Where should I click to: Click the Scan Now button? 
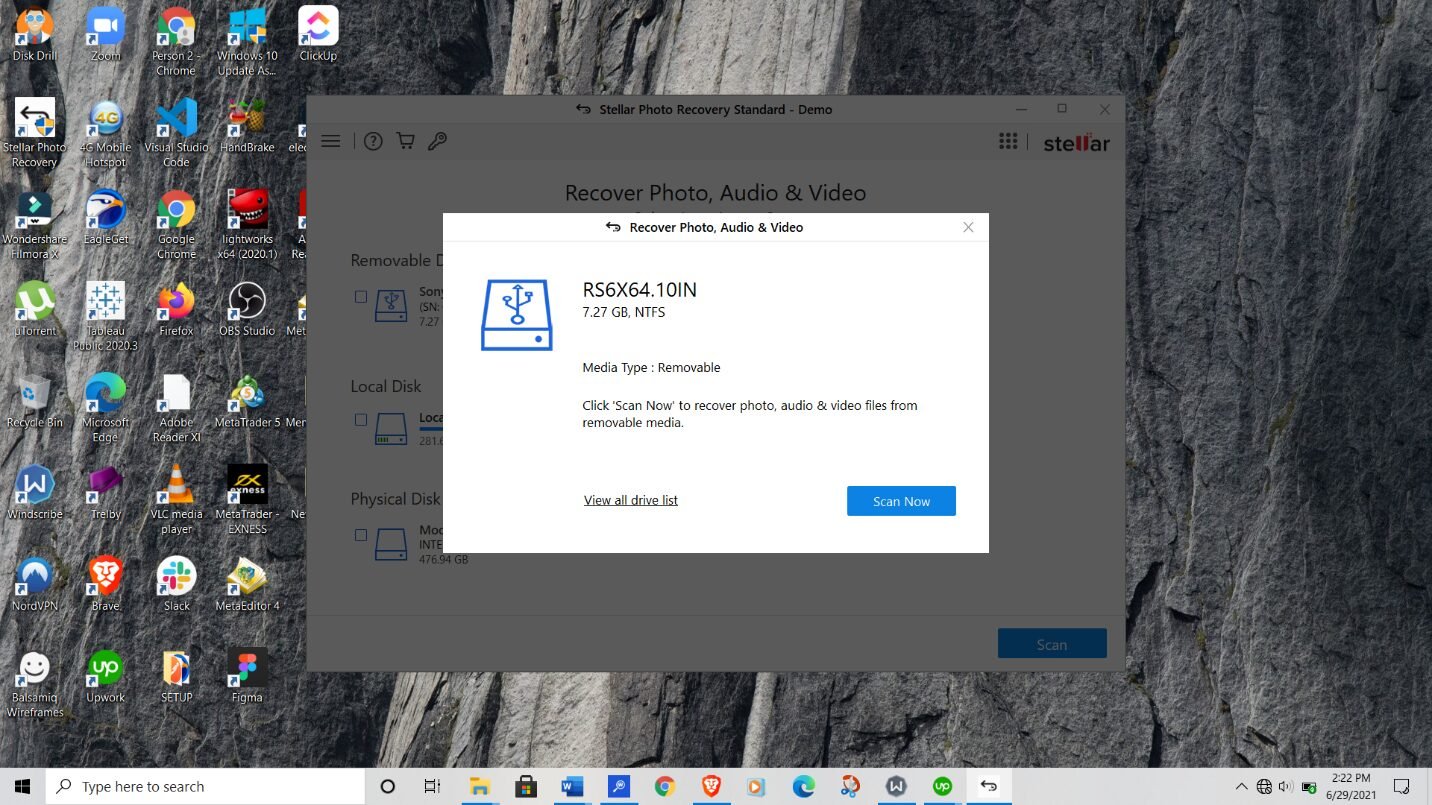[901, 501]
